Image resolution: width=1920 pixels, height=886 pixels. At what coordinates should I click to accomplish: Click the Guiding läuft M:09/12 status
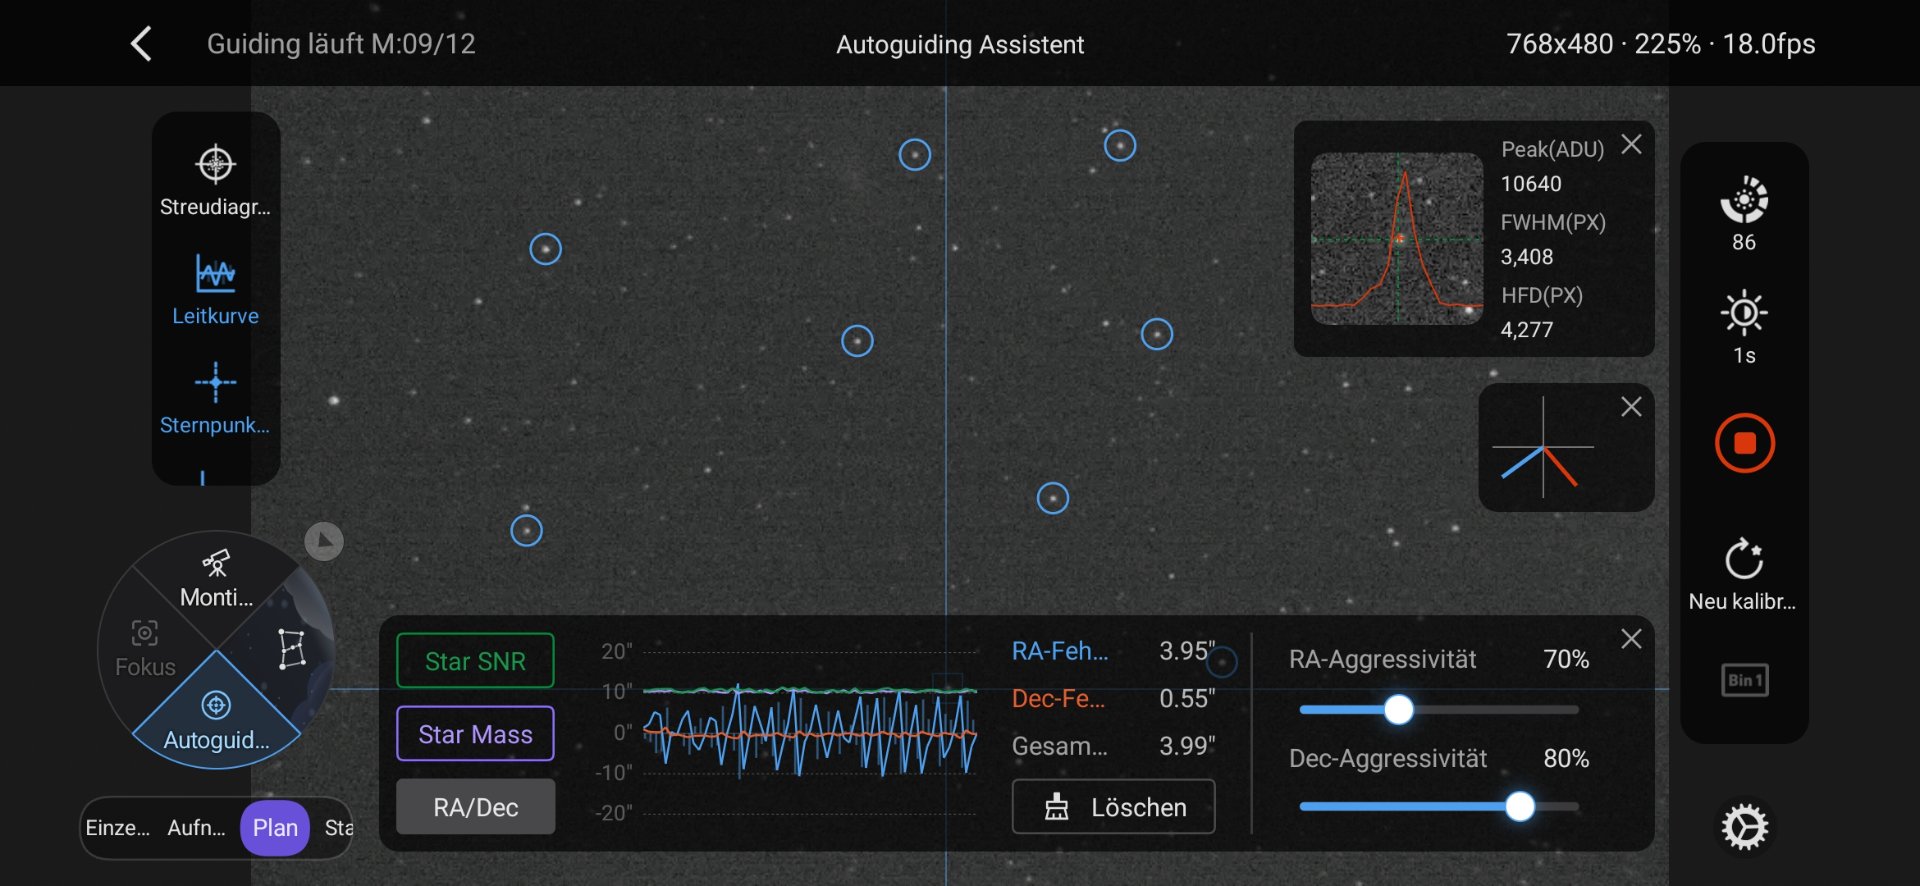click(341, 44)
